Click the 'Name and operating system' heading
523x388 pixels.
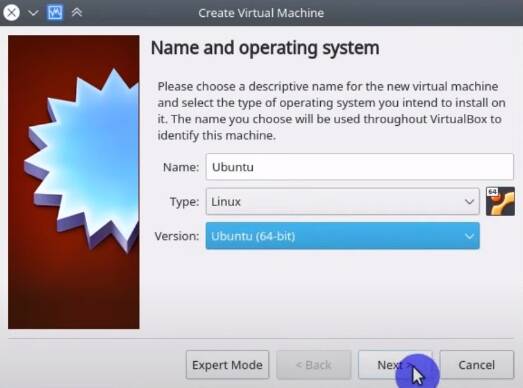tap(265, 48)
